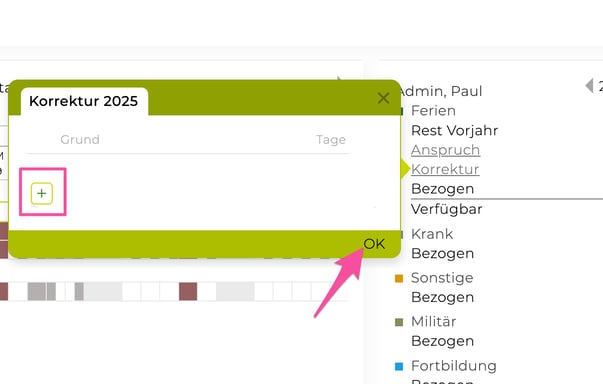
Task: Select the Fortbildung category label
Action: click(454, 366)
